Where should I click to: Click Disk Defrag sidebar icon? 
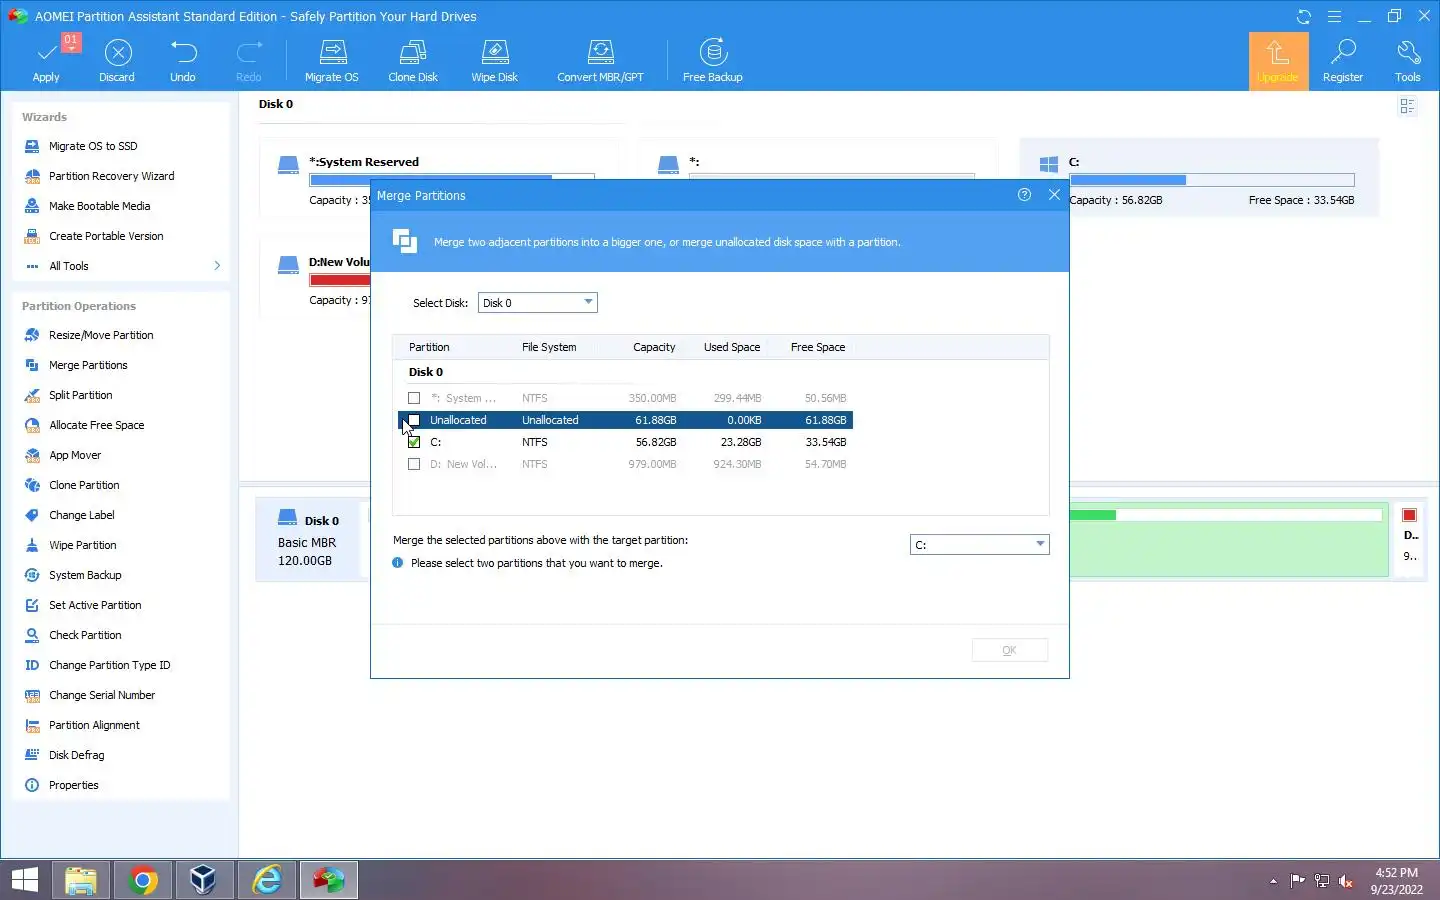pos(32,755)
